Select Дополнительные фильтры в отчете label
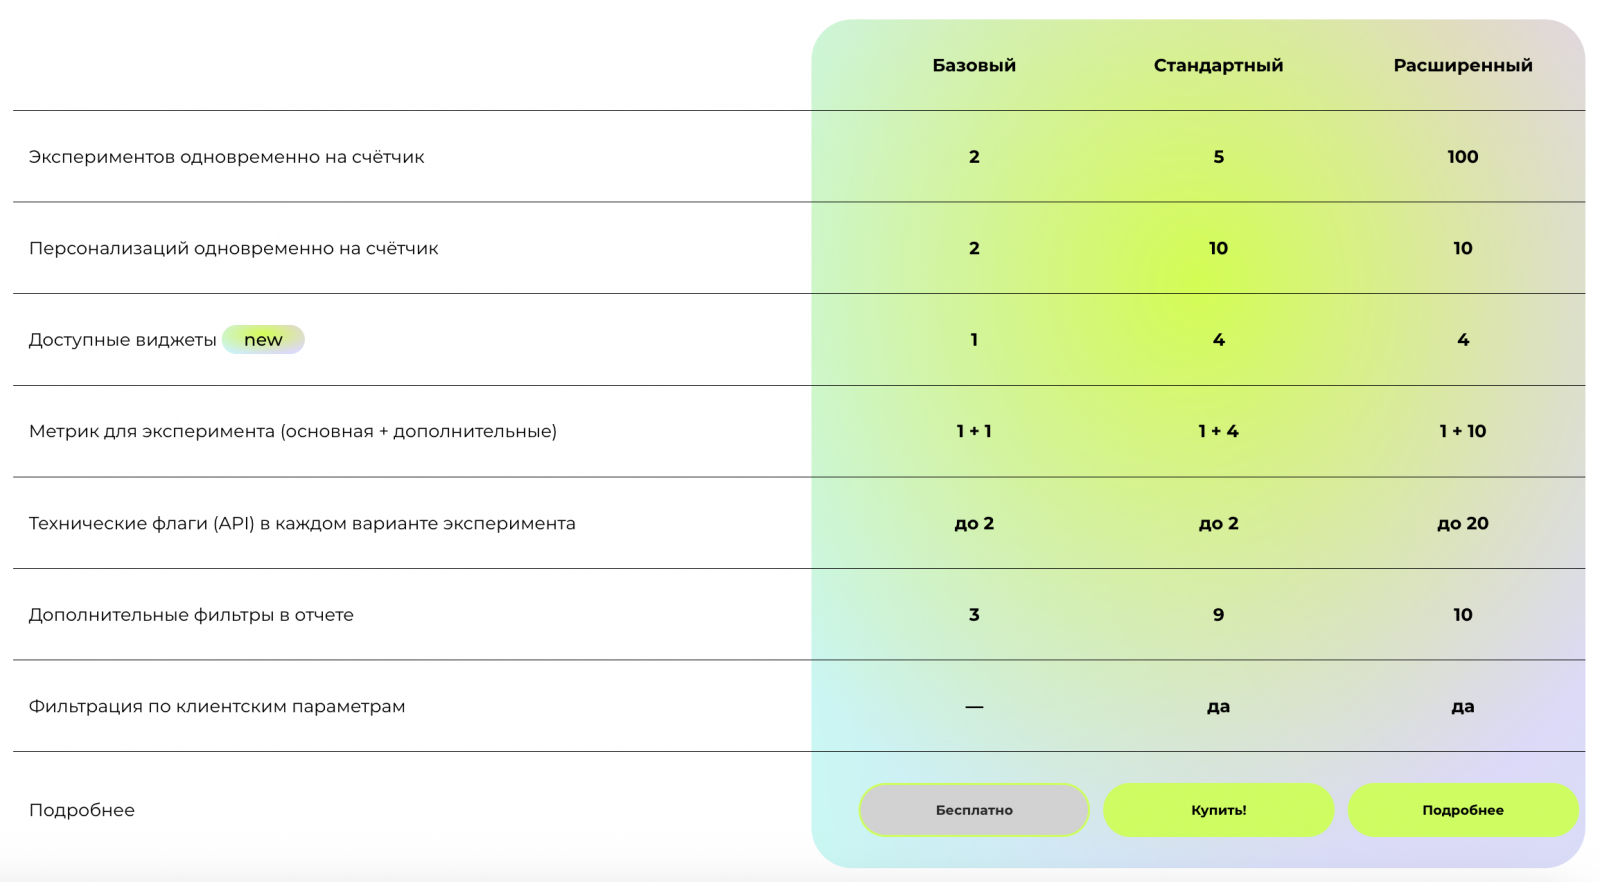 point(191,615)
